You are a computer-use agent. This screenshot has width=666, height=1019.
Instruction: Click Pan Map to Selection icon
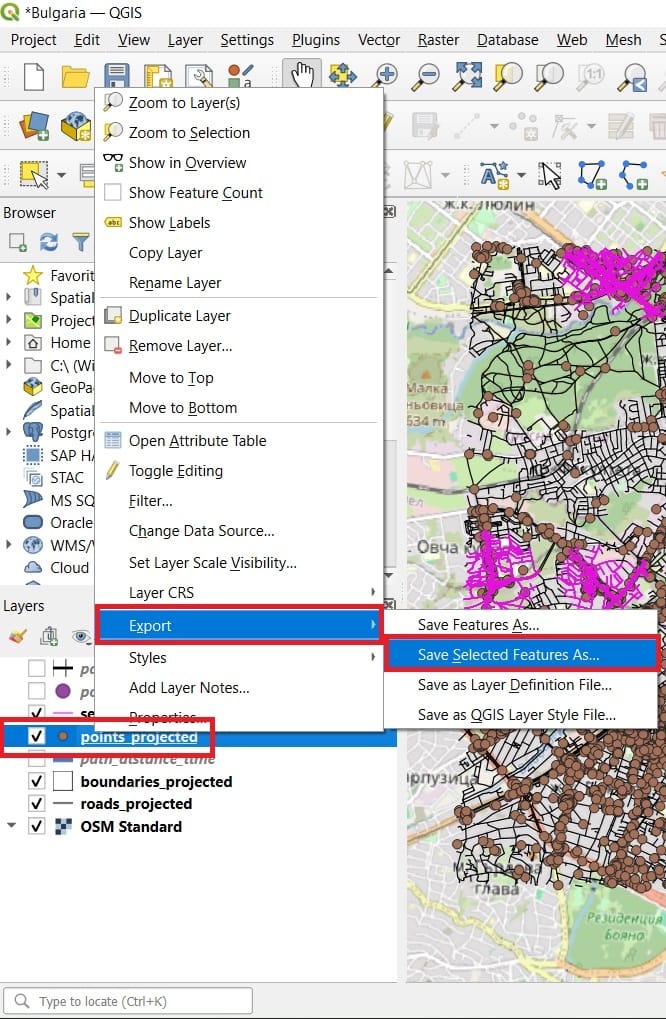(x=342, y=76)
